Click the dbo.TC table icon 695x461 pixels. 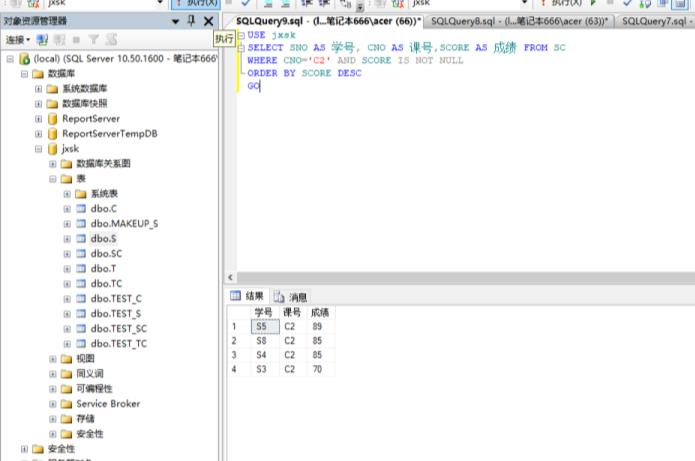(x=81, y=284)
